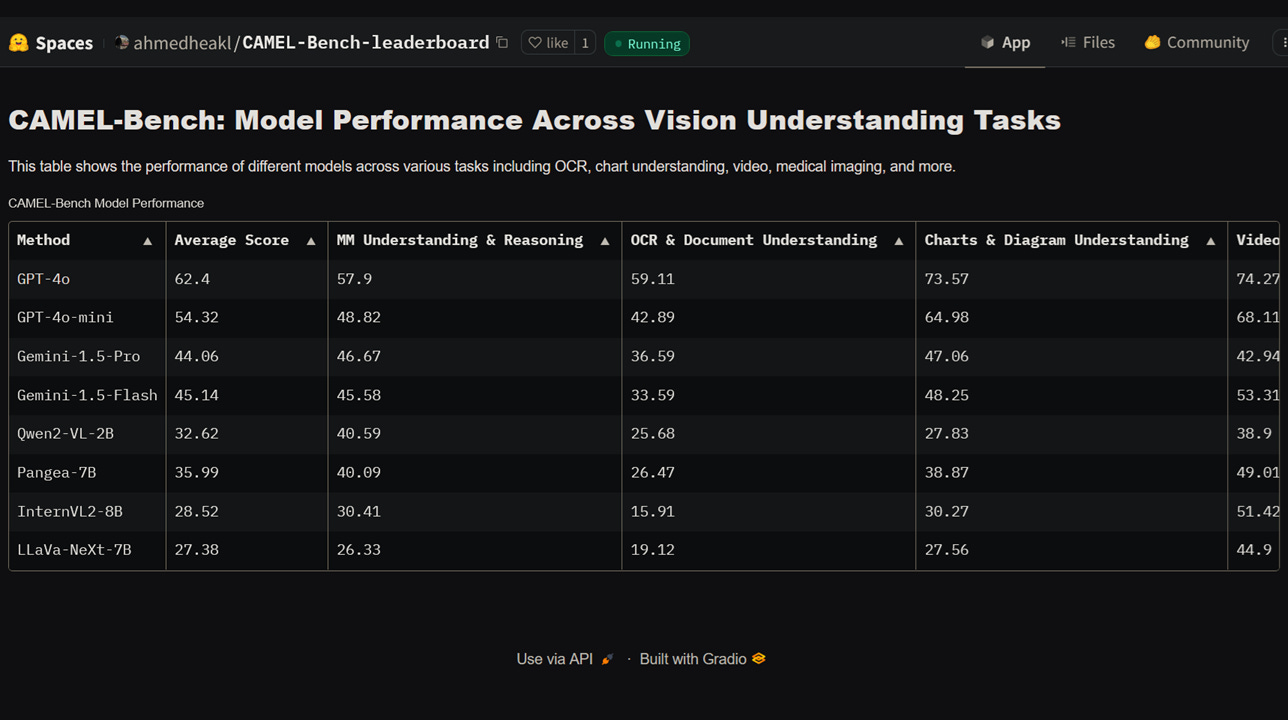Click the Gradio logo icon in footer
Viewport: 1288px width, 720px height.
click(x=759, y=659)
